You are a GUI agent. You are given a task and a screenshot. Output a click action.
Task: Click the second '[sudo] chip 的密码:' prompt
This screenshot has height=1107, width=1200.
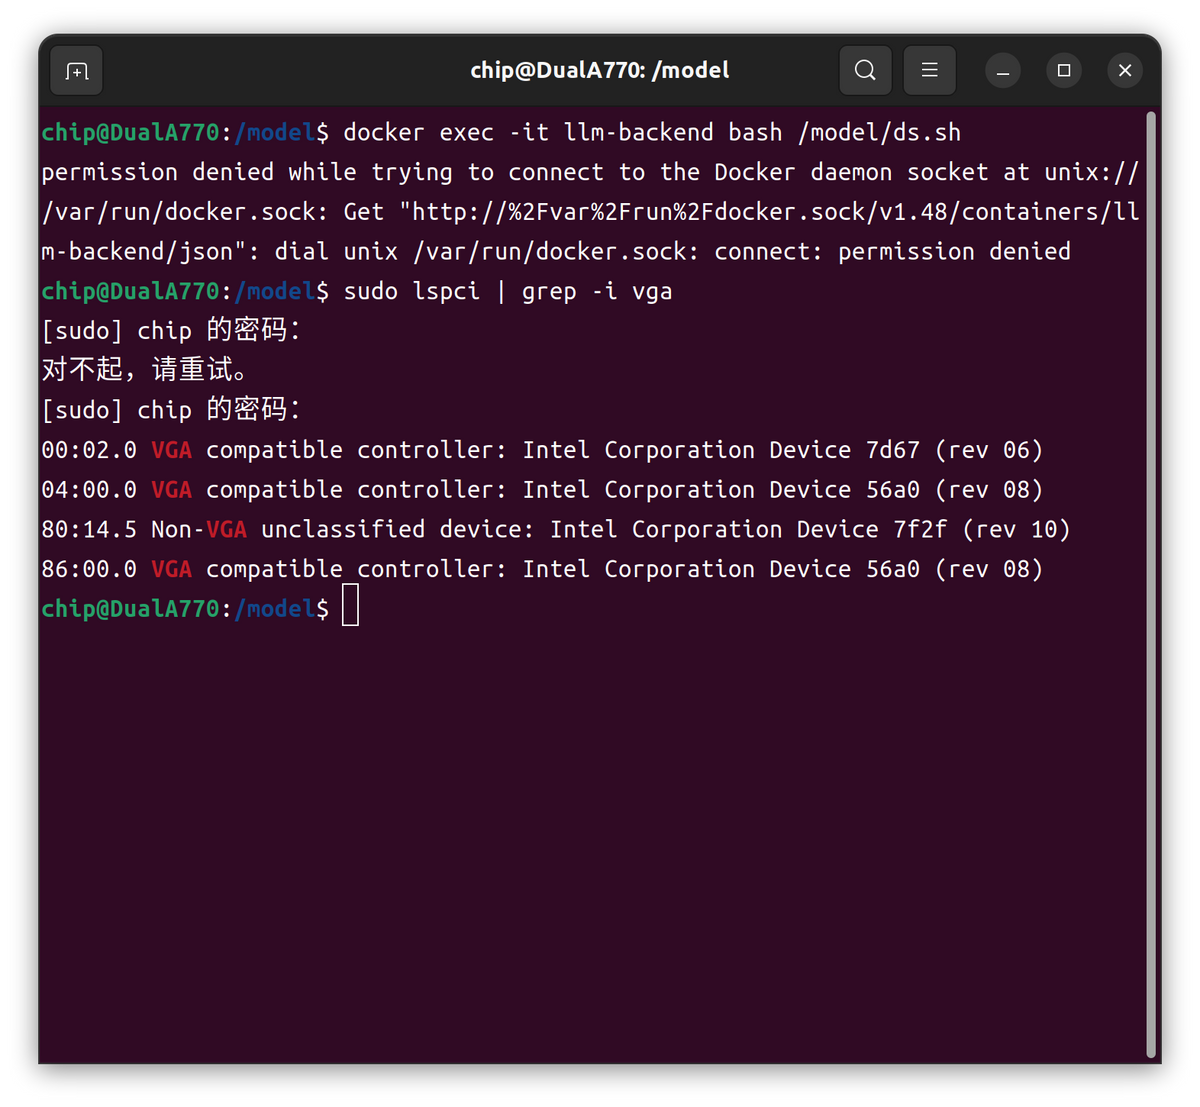pyautogui.click(x=171, y=410)
